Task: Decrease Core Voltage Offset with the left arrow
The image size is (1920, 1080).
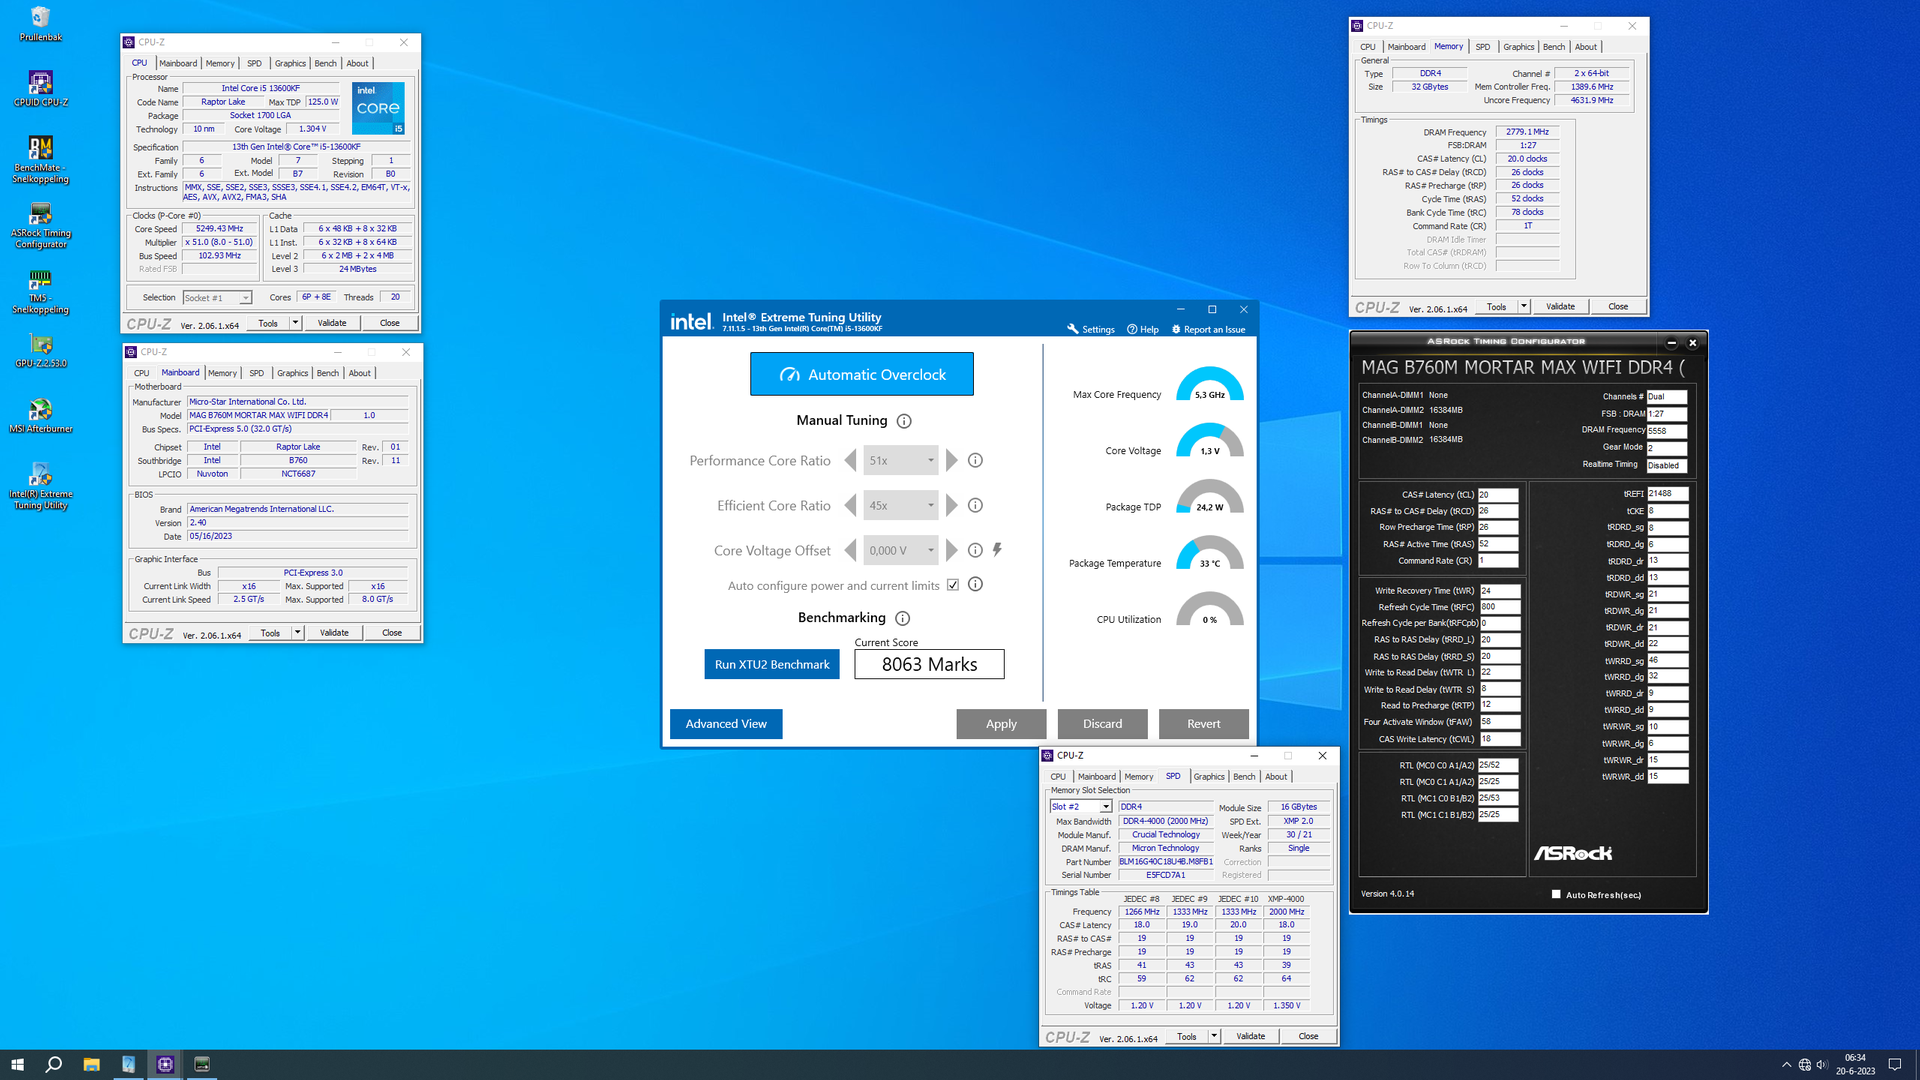Action: pos(851,550)
